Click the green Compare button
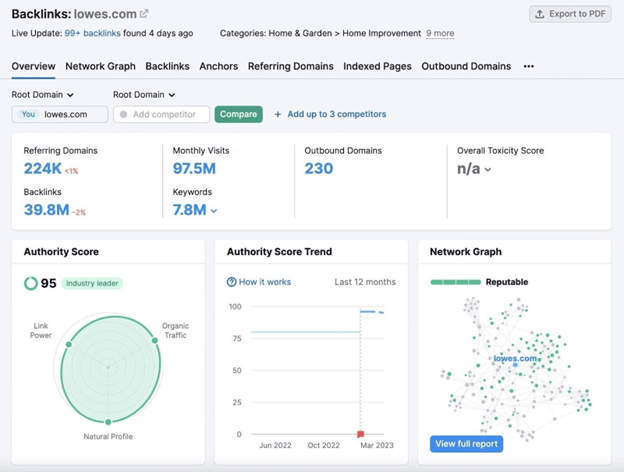Viewport: 624px width, 472px height. tap(238, 114)
